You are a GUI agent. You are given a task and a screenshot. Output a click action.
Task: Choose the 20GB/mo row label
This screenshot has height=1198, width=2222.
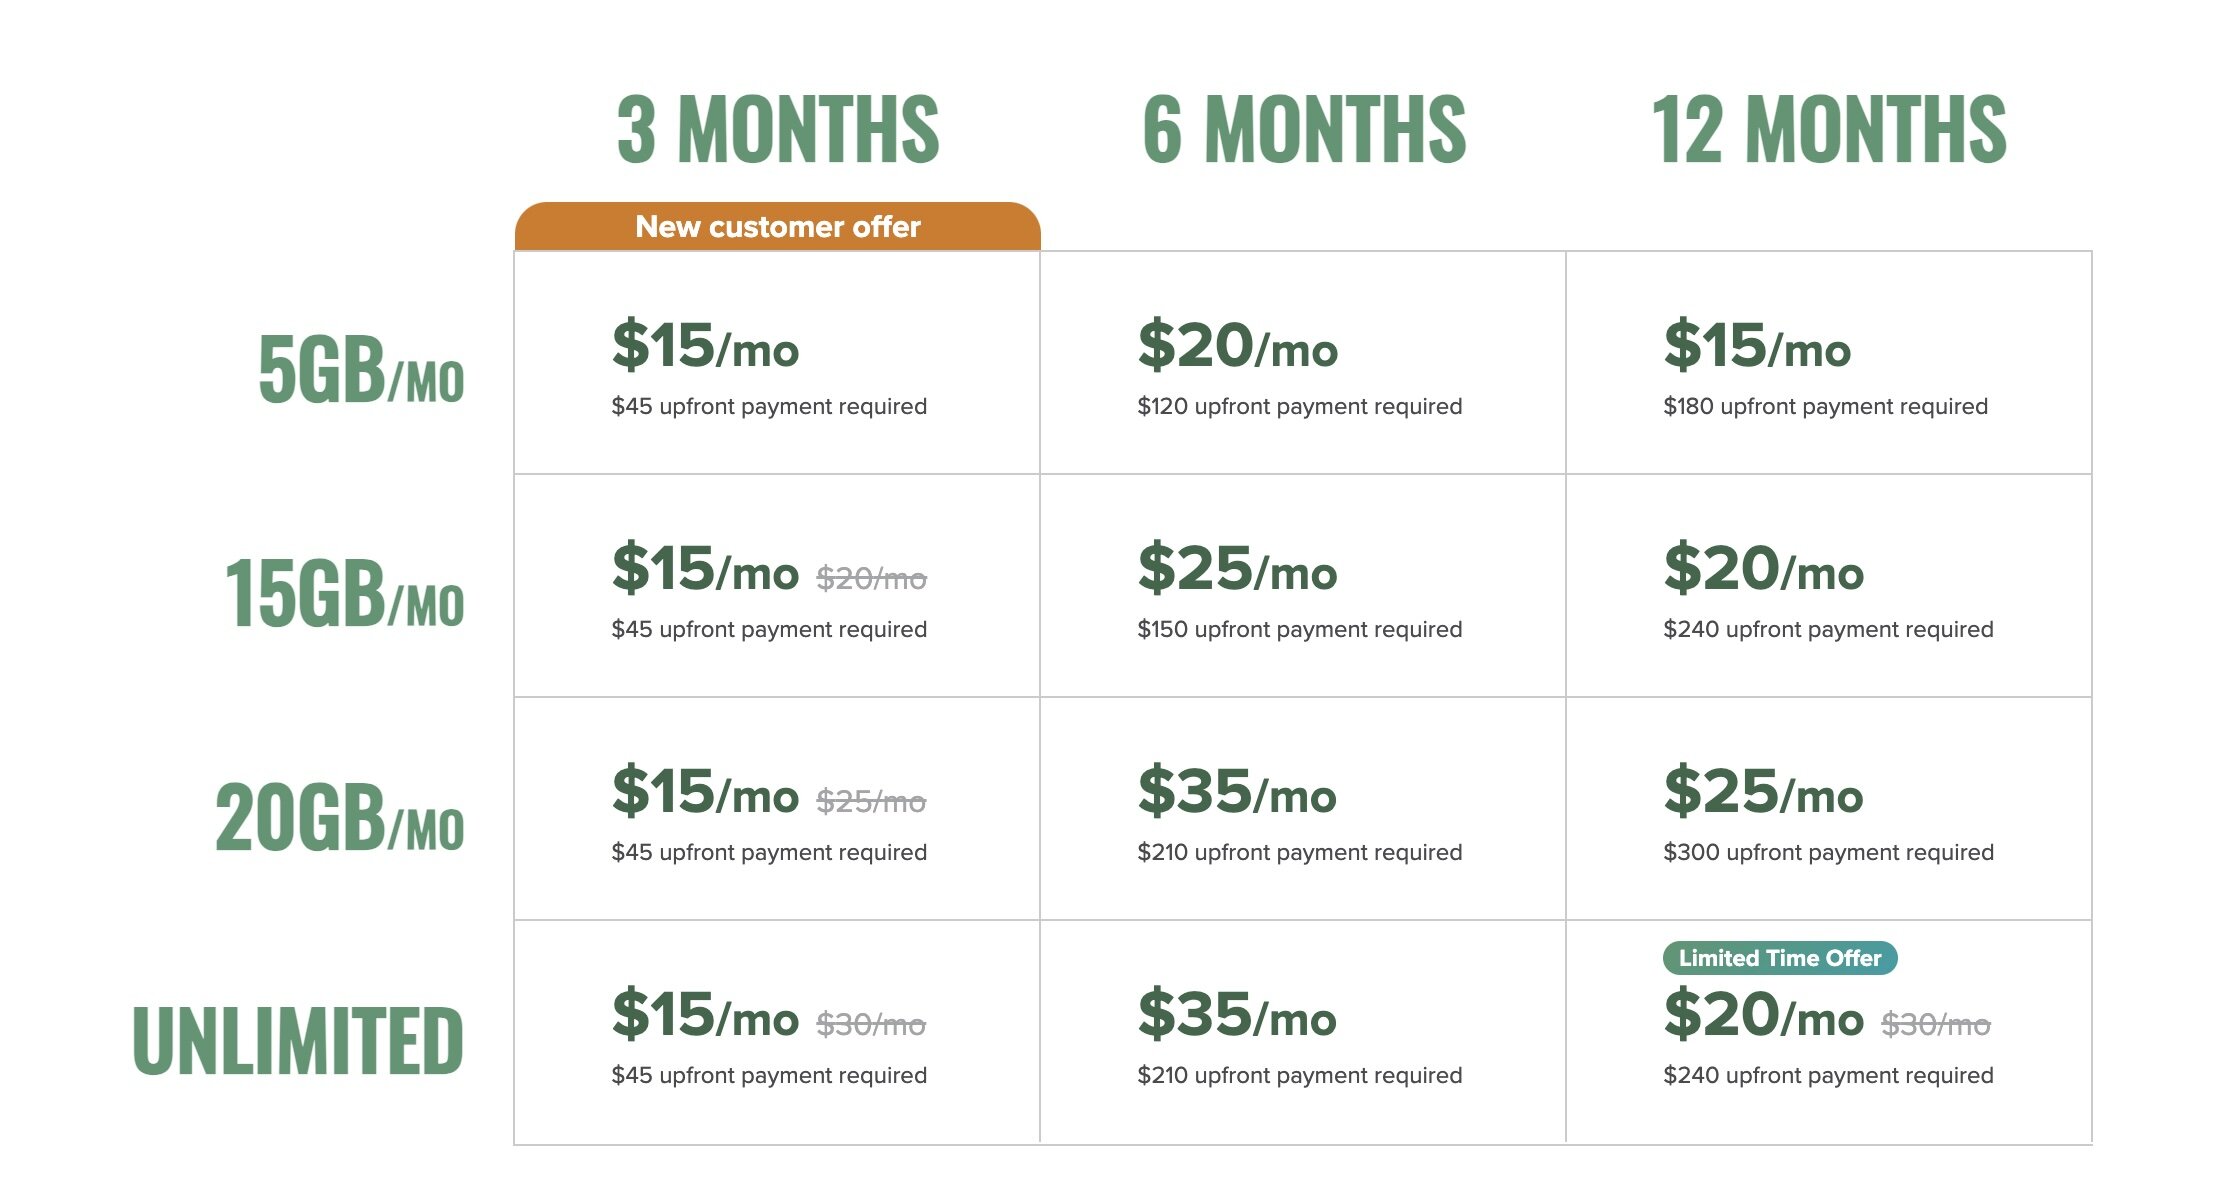(339, 817)
